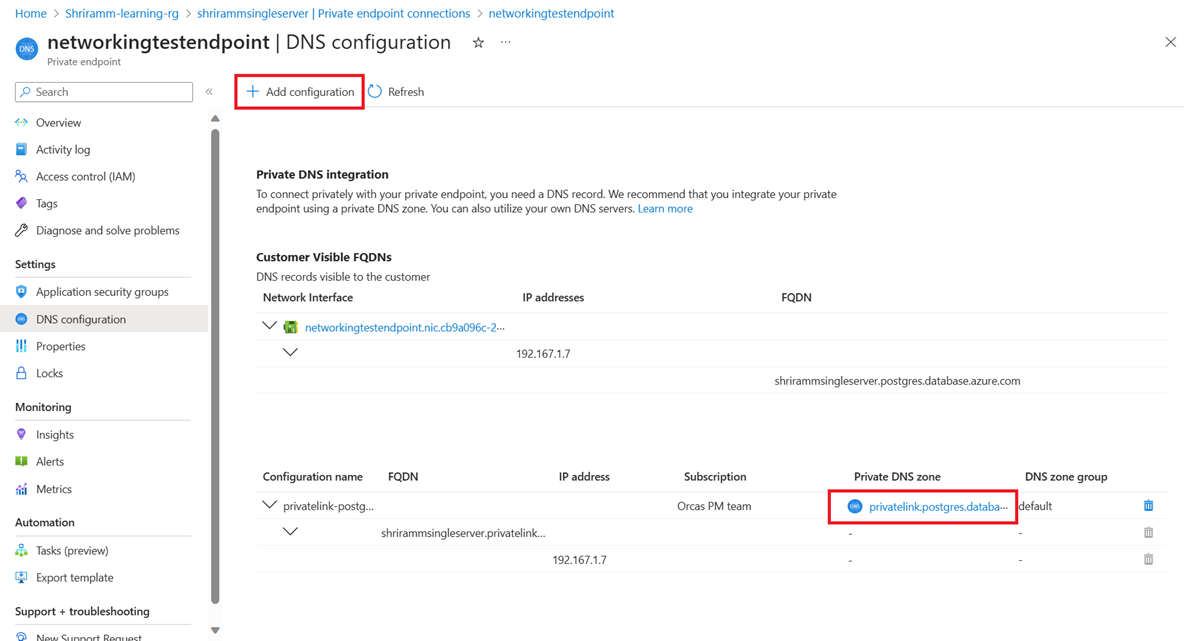Open the ellipsis more options menu
Viewport: 1200px width, 641px height.
click(x=506, y=43)
